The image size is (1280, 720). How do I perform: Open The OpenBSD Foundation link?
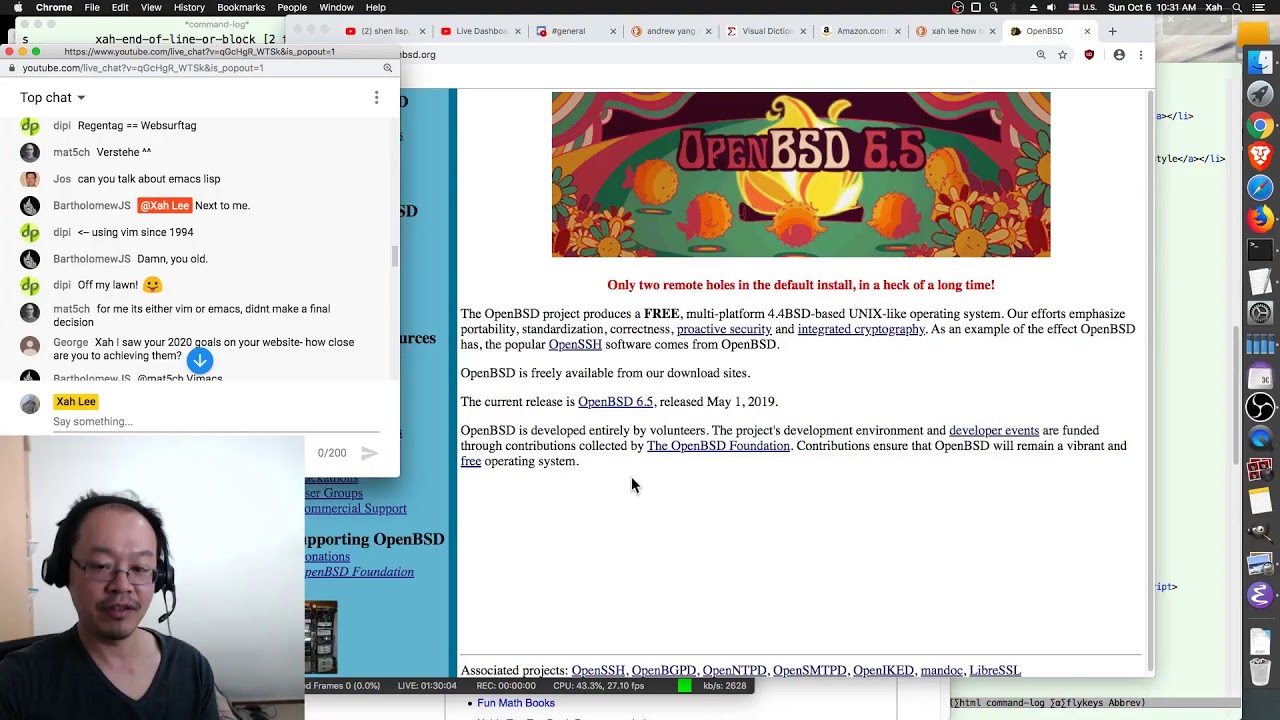tap(718, 446)
